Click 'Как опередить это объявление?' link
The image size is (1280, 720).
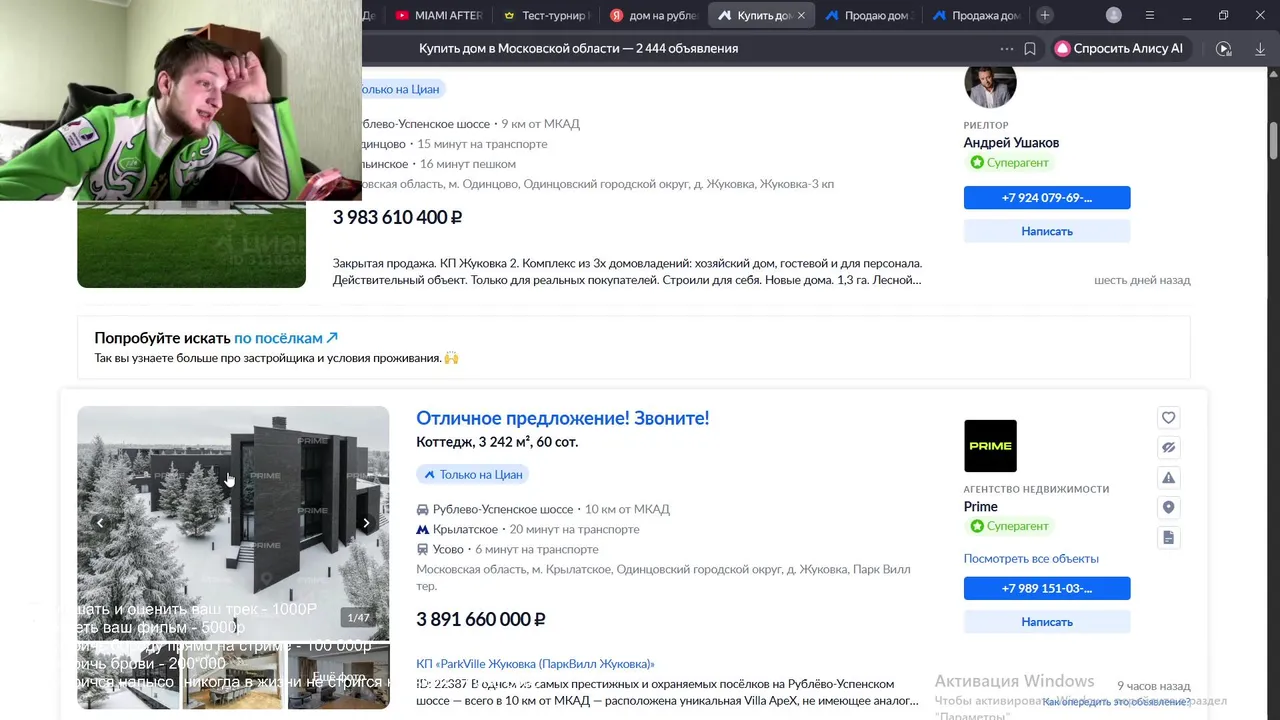pos(1117,702)
